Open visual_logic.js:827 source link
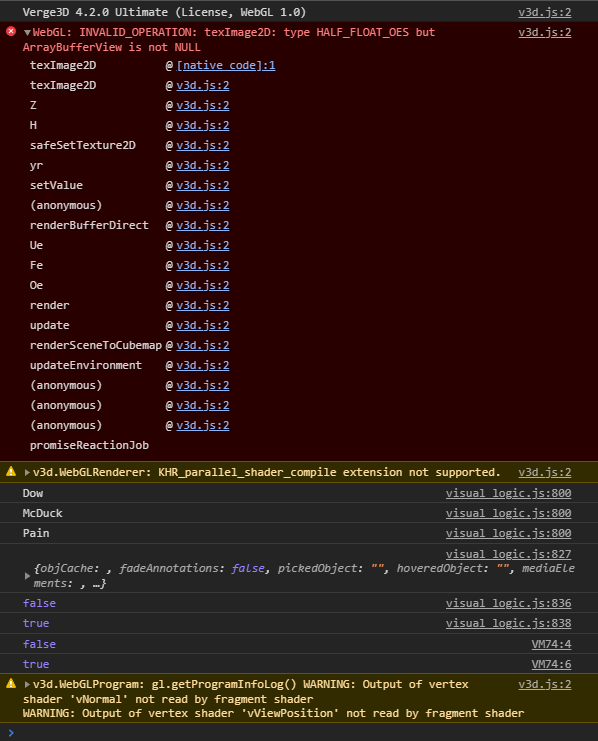 click(x=508, y=554)
